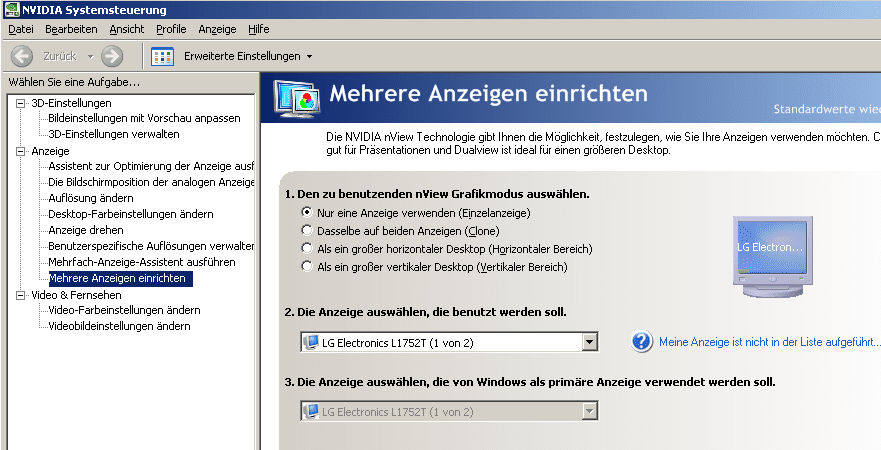Select Mehrfach-Anzeige-Assistent ausführen item

[x=142, y=262]
